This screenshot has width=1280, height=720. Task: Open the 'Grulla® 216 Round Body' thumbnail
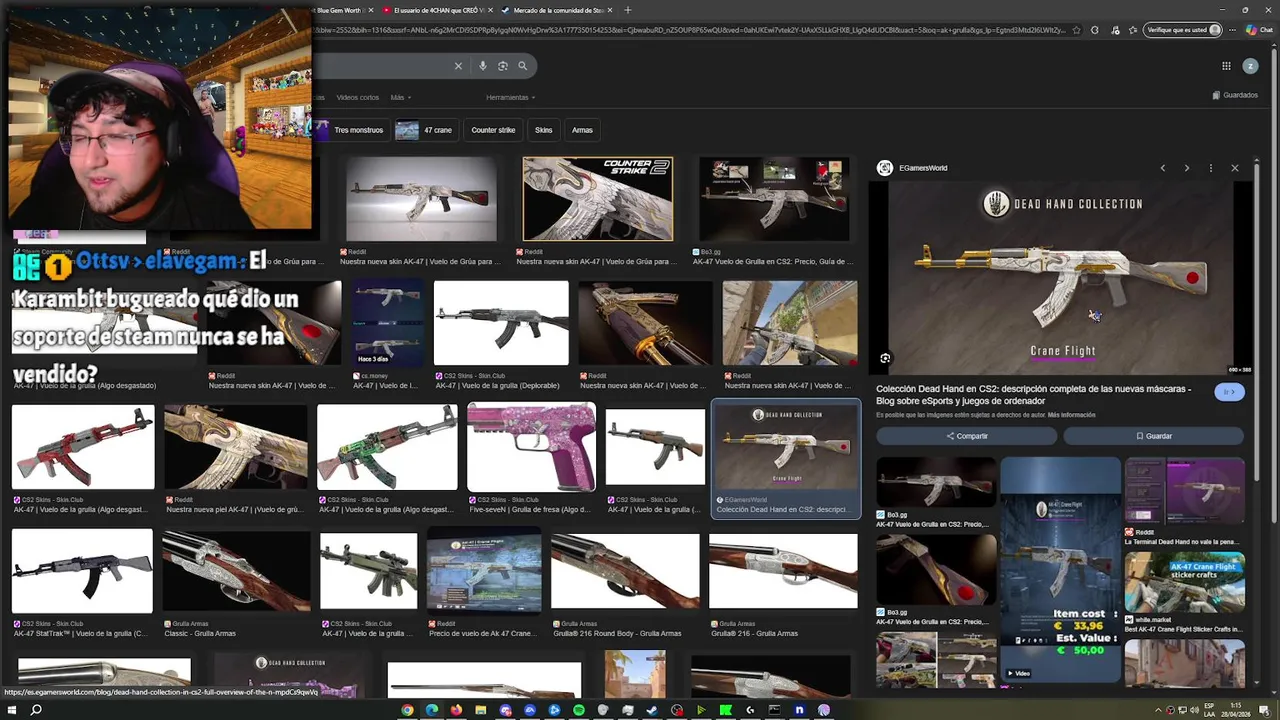[x=625, y=572]
